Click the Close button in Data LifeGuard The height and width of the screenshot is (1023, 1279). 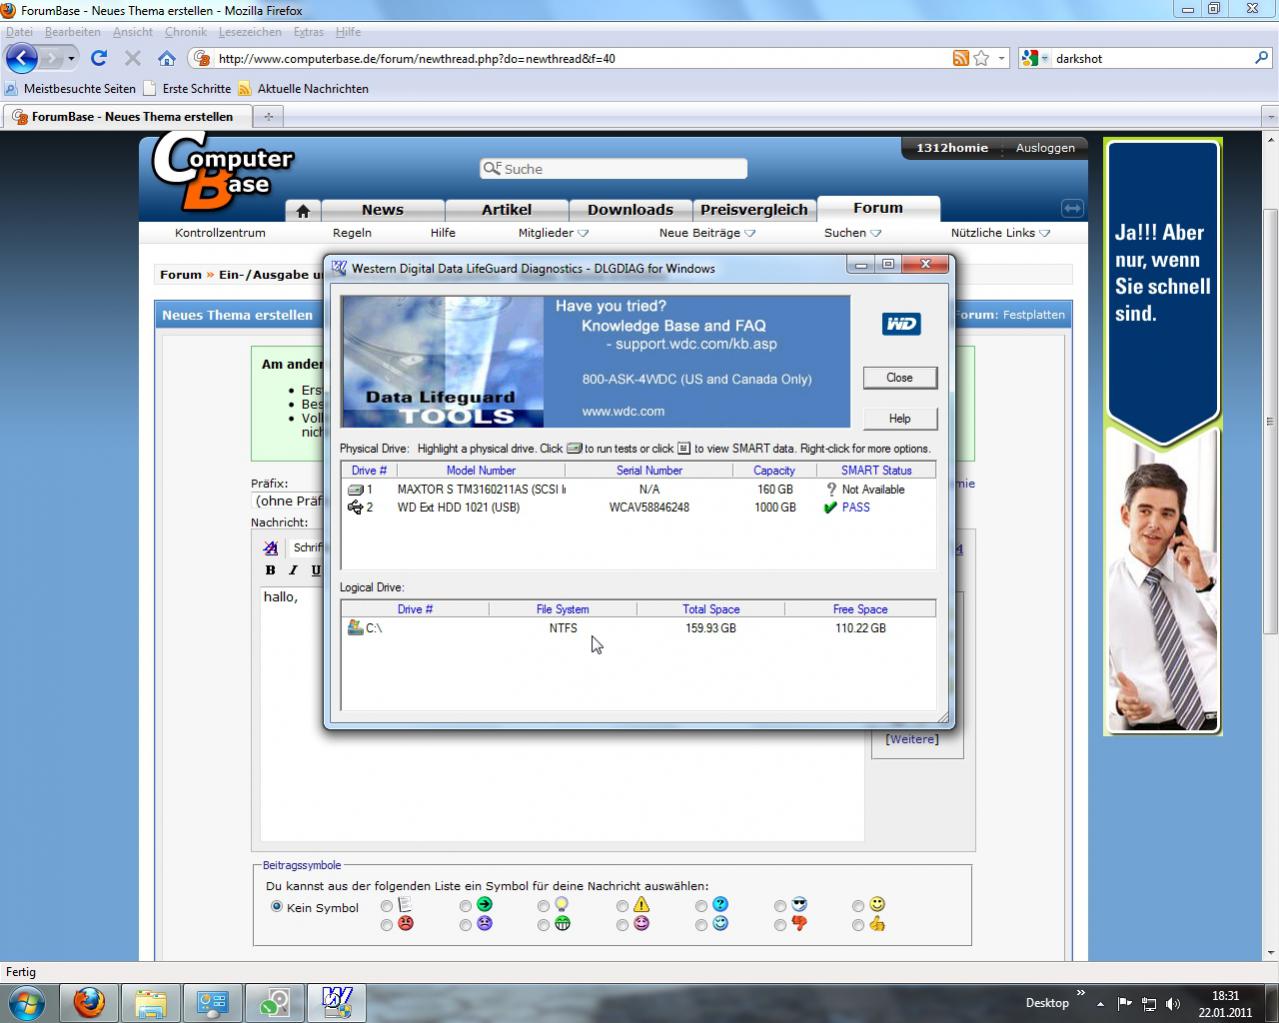(x=899, y=377)
